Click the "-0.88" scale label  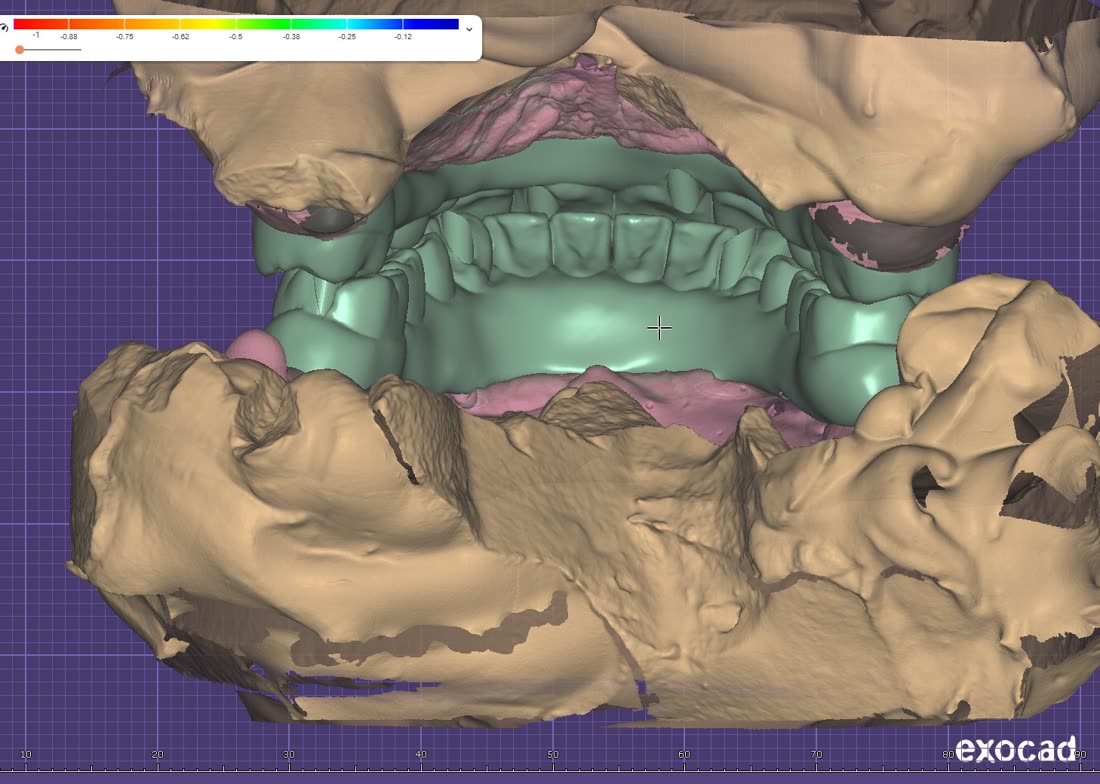69,36
